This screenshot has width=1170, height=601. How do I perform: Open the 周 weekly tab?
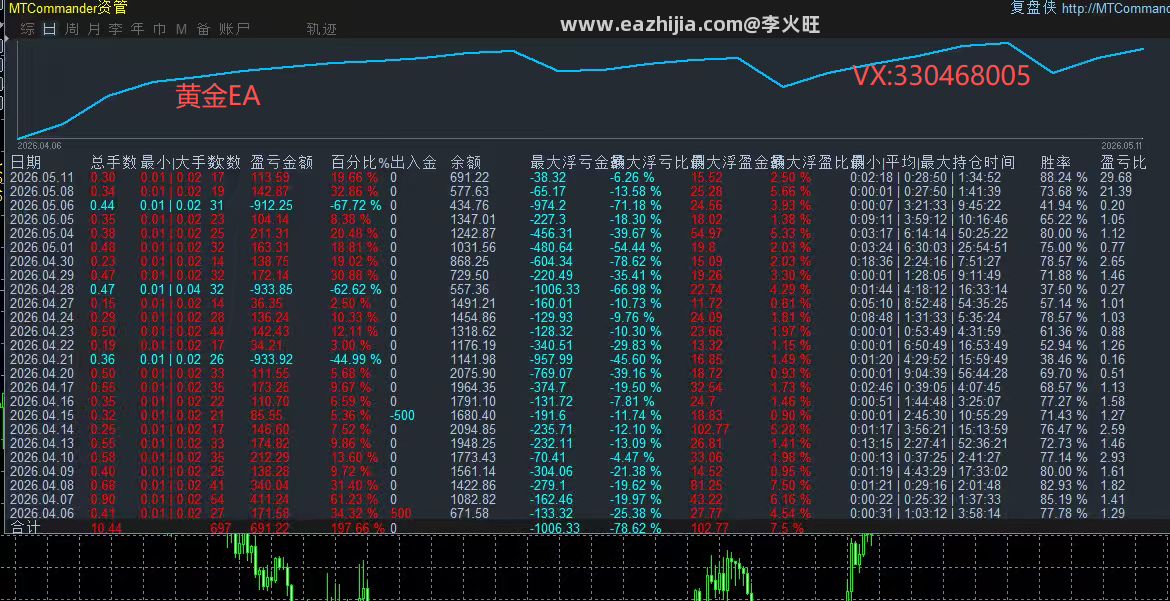(x=72, y=29)
